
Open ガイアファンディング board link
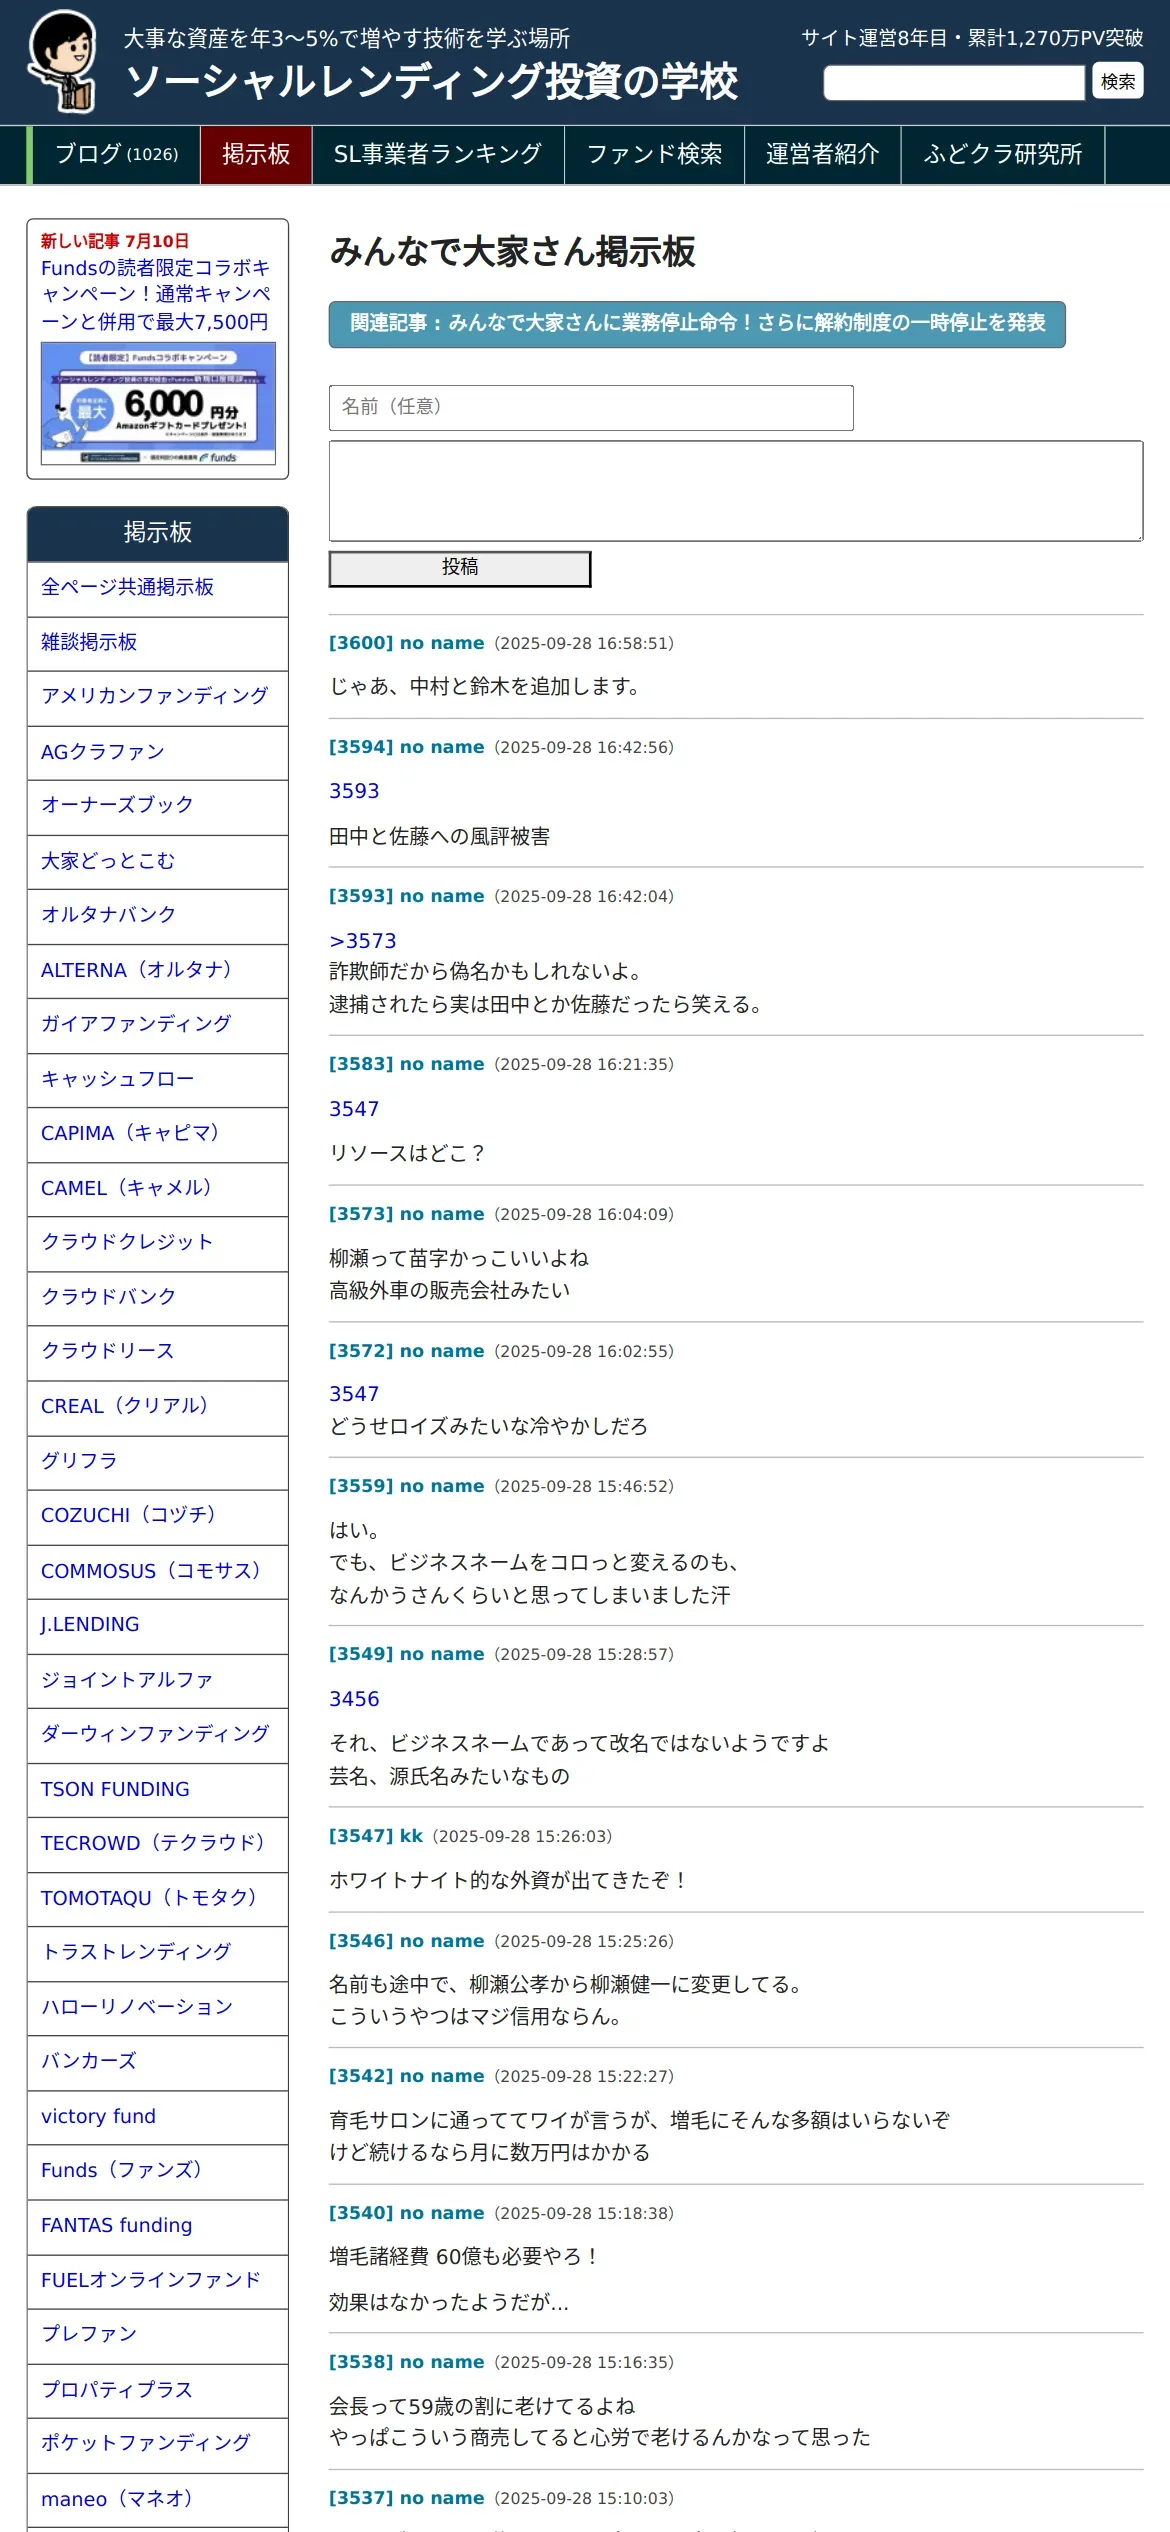pyautogui.click(x=158, y=1024)
